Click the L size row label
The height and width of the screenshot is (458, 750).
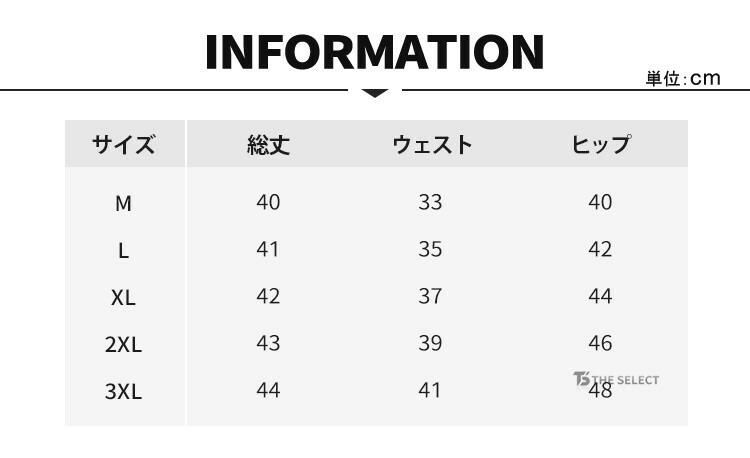point(123,250)
